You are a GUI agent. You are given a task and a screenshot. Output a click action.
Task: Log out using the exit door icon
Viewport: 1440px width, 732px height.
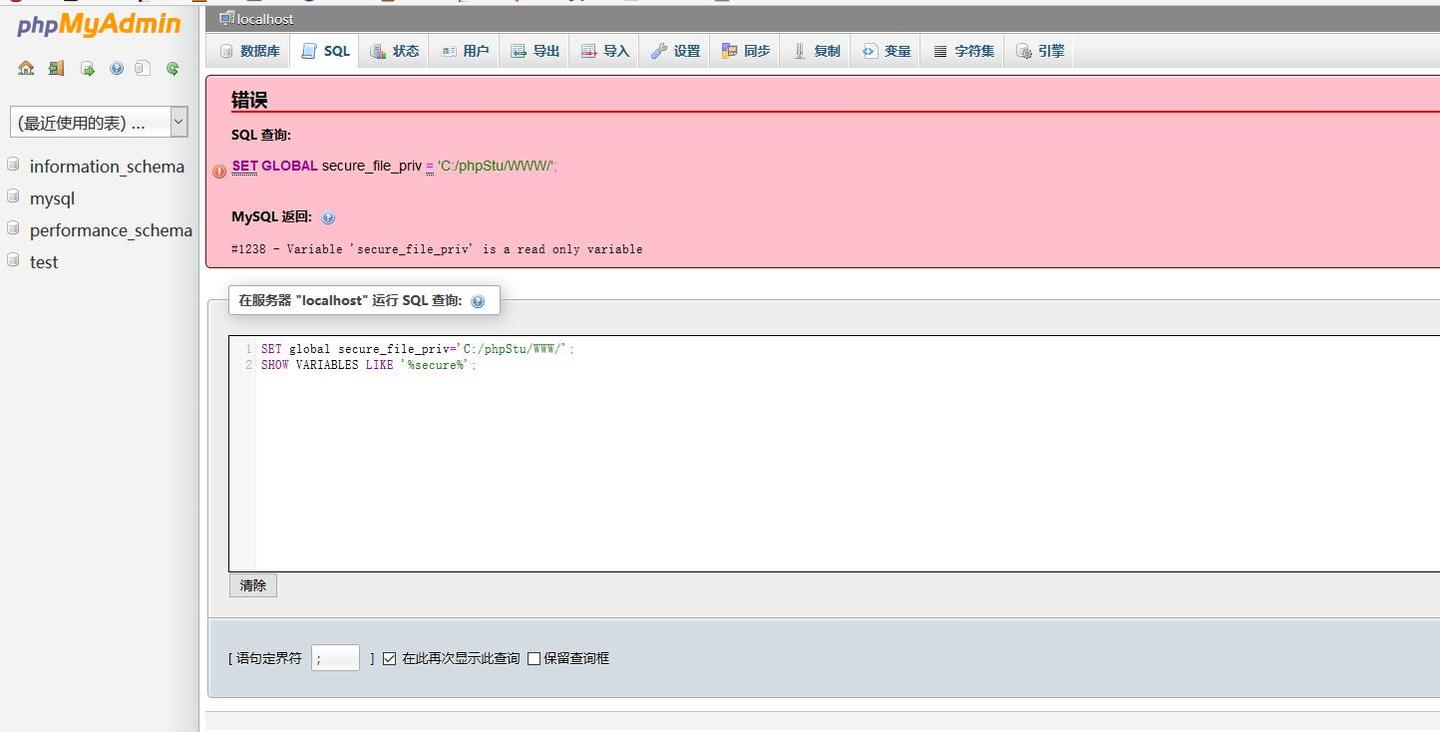pos(55,68)
